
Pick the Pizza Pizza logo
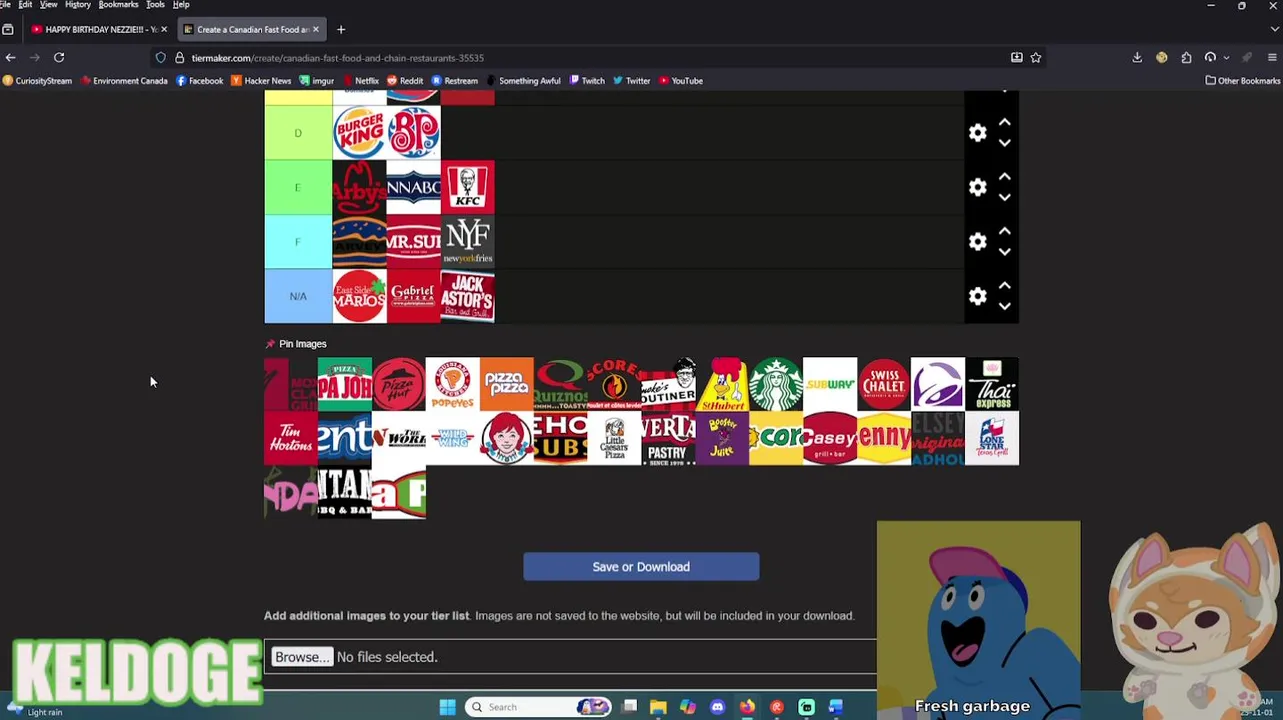[x=507, y=384]
